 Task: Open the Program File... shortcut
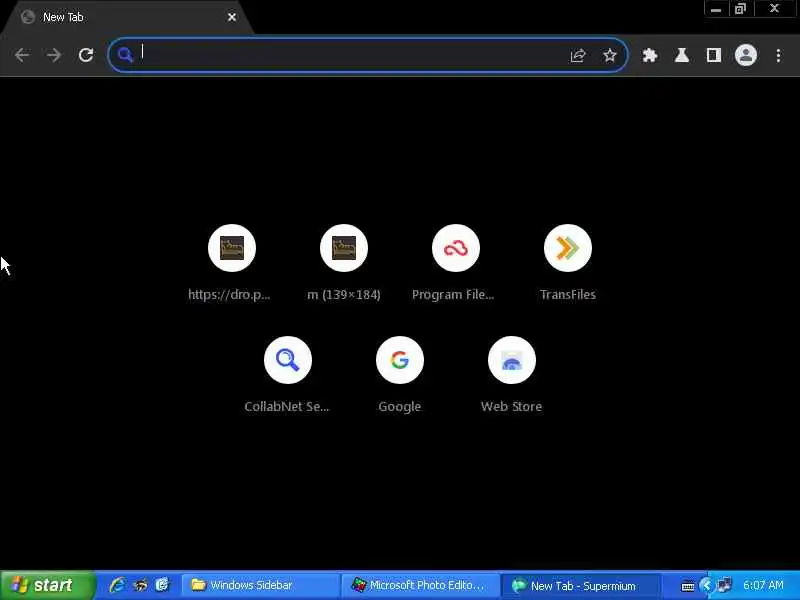click(456, 262)
